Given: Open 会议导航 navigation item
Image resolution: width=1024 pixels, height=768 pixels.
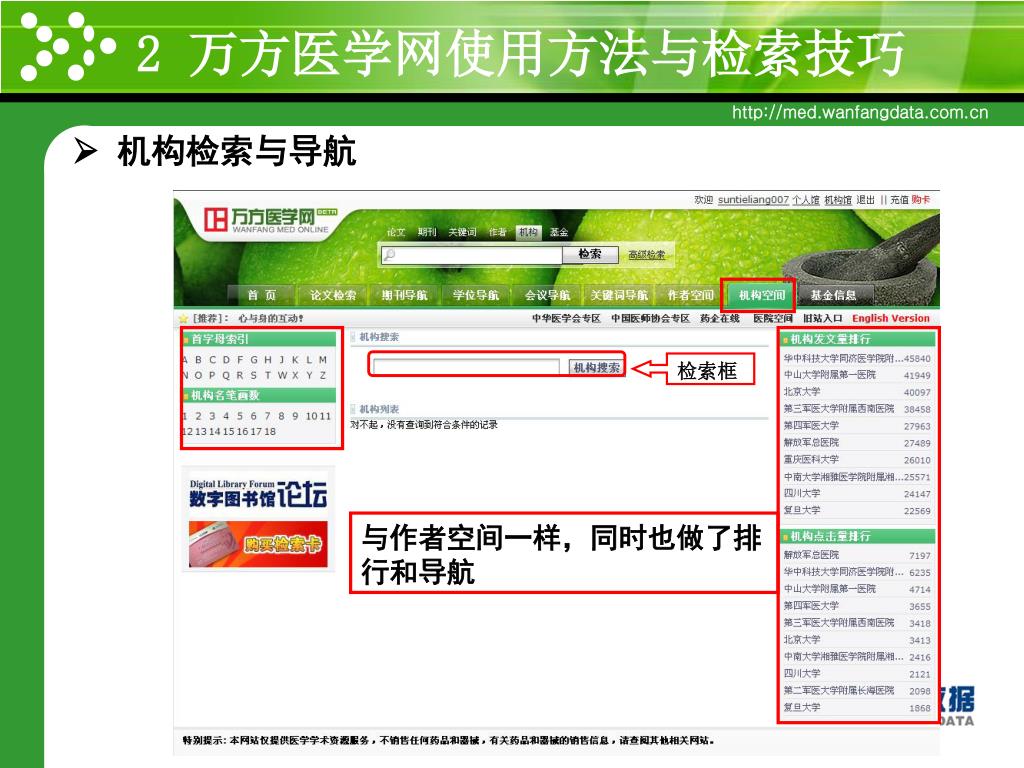Looking at the screenshot, I should (547, 295).
